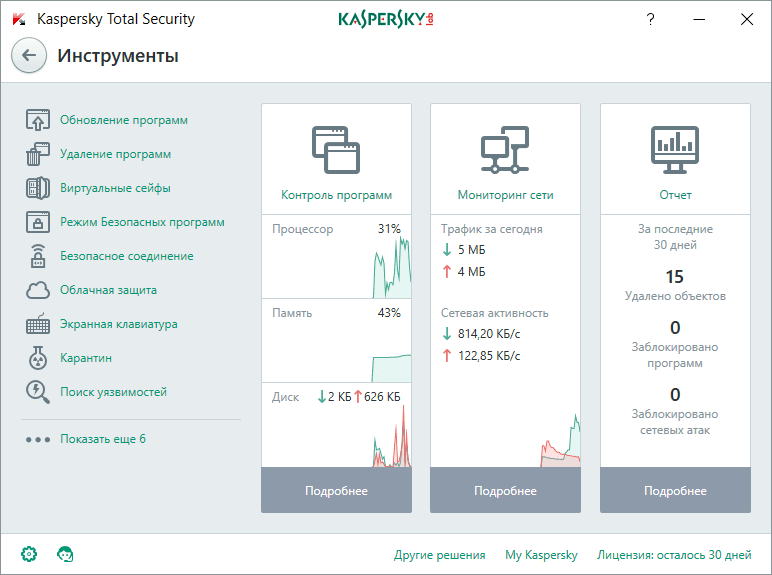
Task: Click the Лицензия: осталось 30 дней link
Action: coord(674,555)
